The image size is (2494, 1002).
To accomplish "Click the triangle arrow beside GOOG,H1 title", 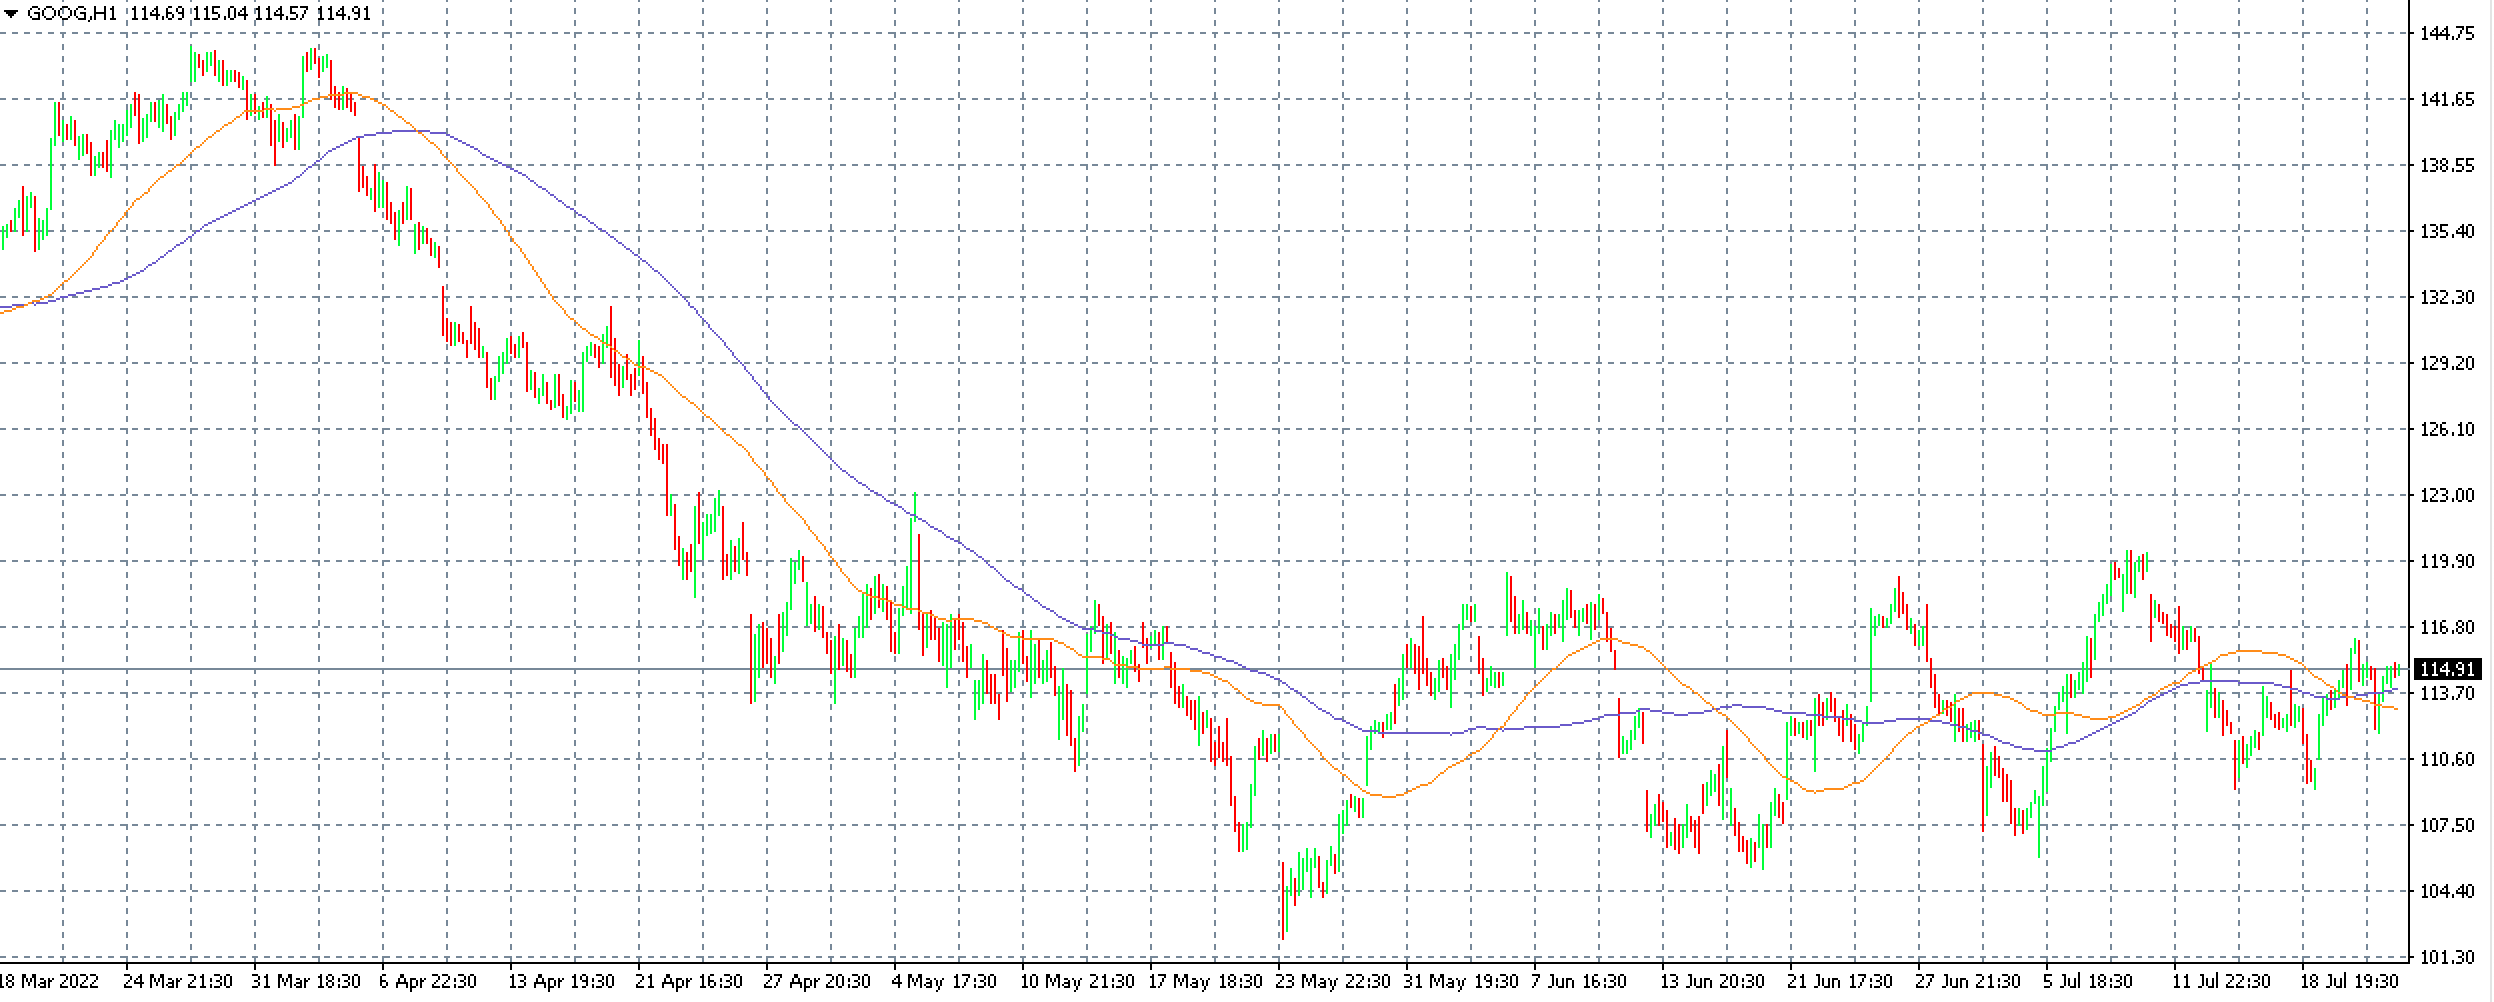I will 12,14.
